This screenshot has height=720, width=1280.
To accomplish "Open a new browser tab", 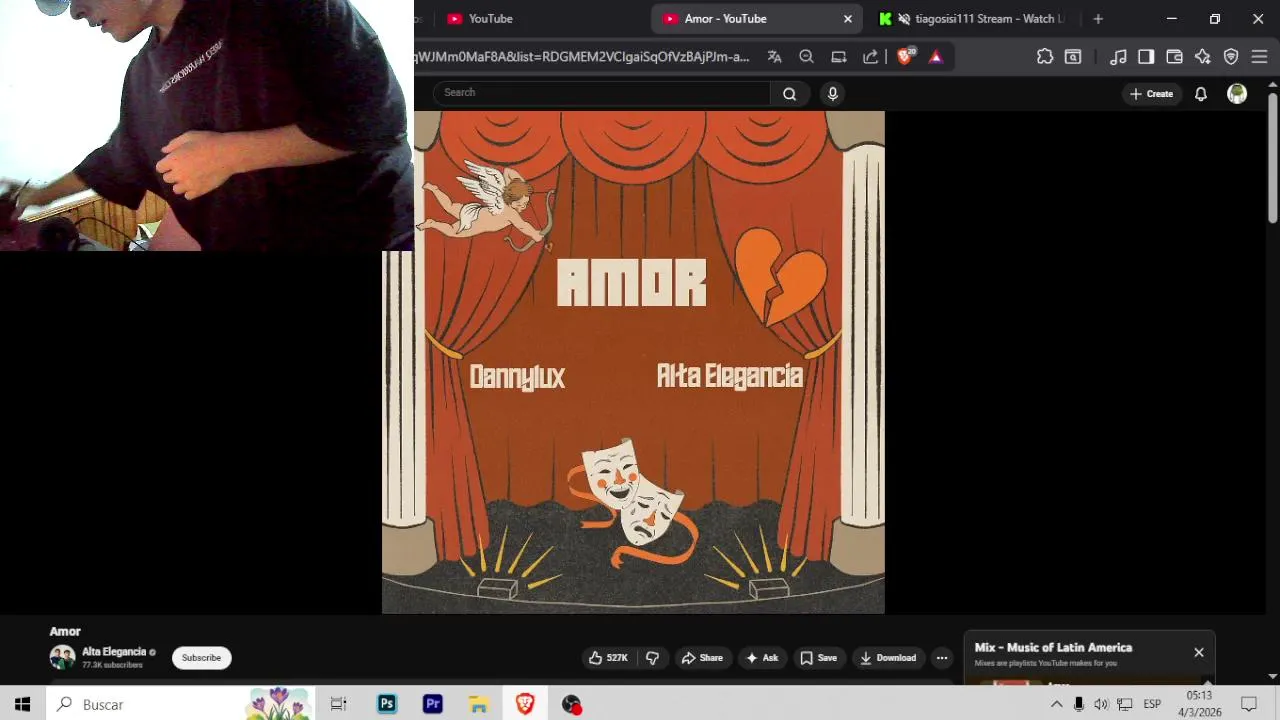I will click(1098, 19).
